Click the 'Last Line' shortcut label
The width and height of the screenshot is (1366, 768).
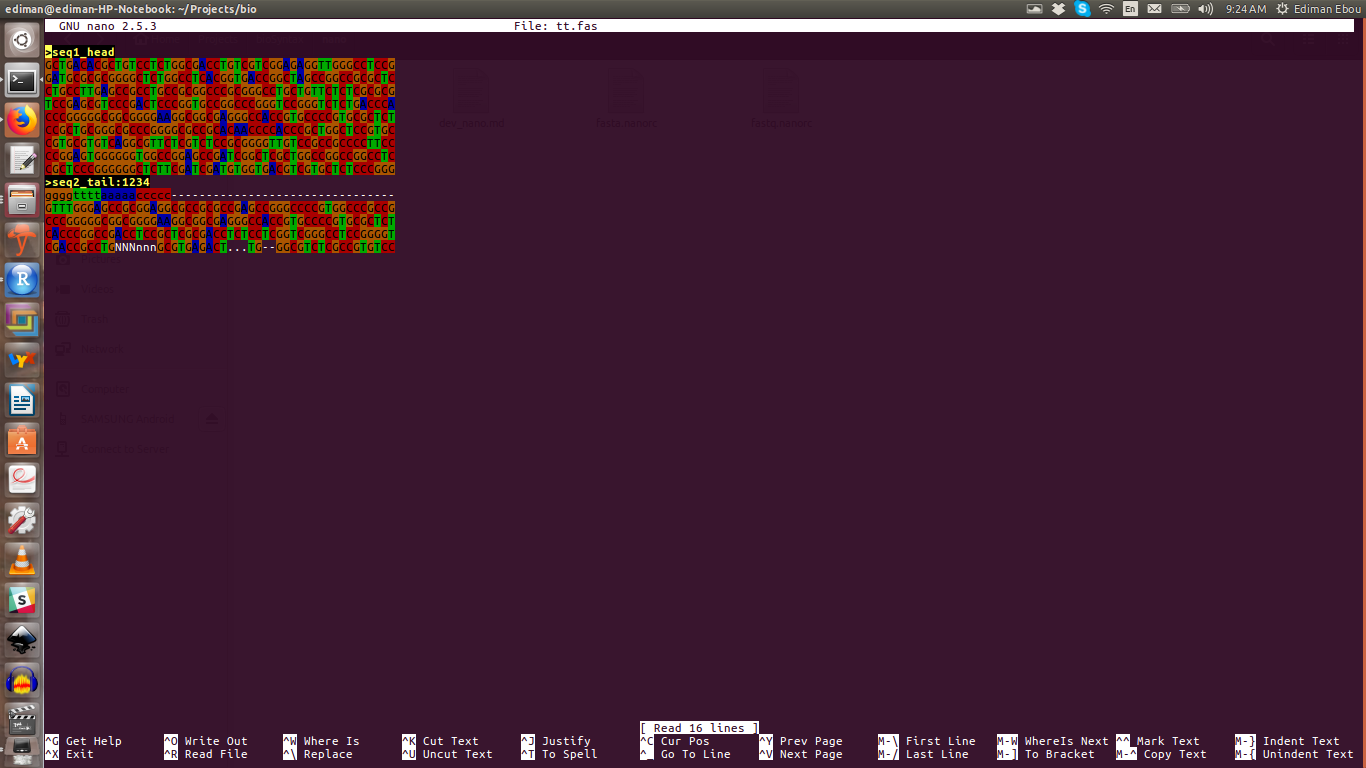[937, 754]
